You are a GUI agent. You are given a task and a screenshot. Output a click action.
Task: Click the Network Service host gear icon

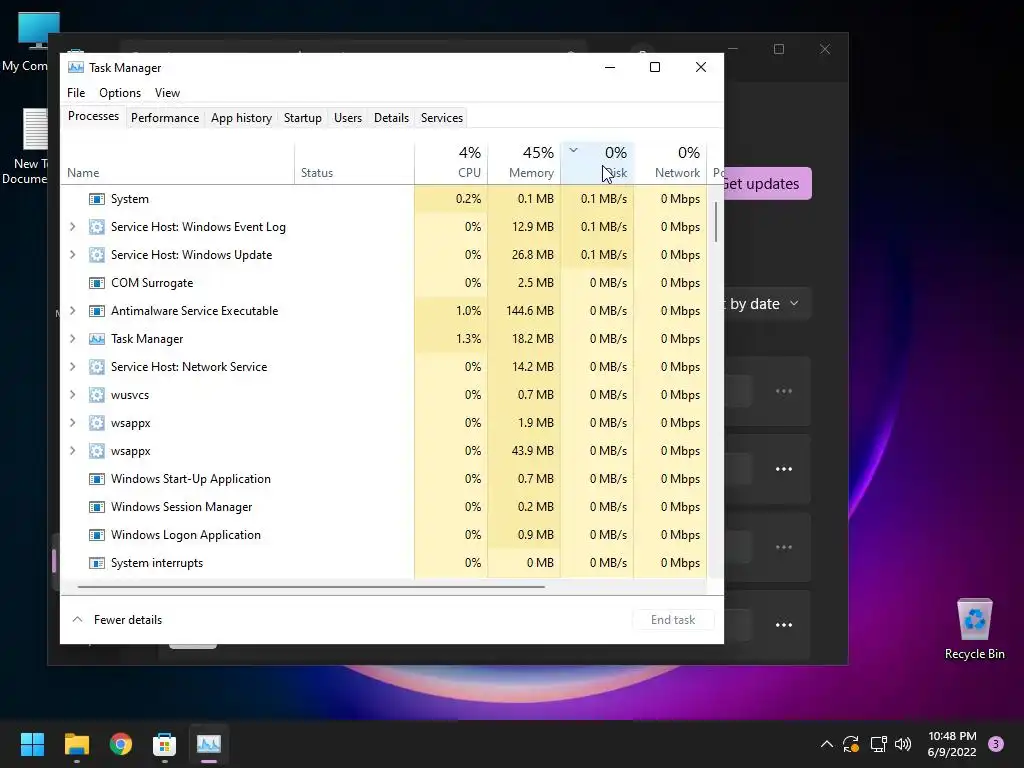click(x=97, y=367)
